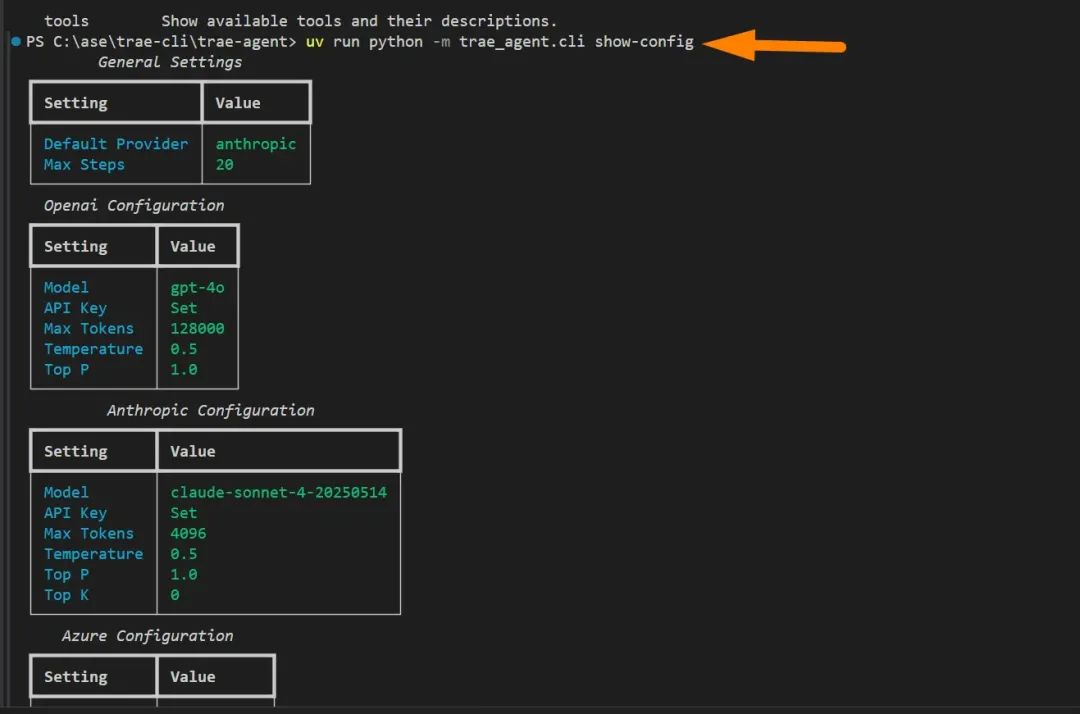Select the claude-sonnet-4-20250514 model name
Viewport: 1080px width, 714px height.
(x=278, y=492)
